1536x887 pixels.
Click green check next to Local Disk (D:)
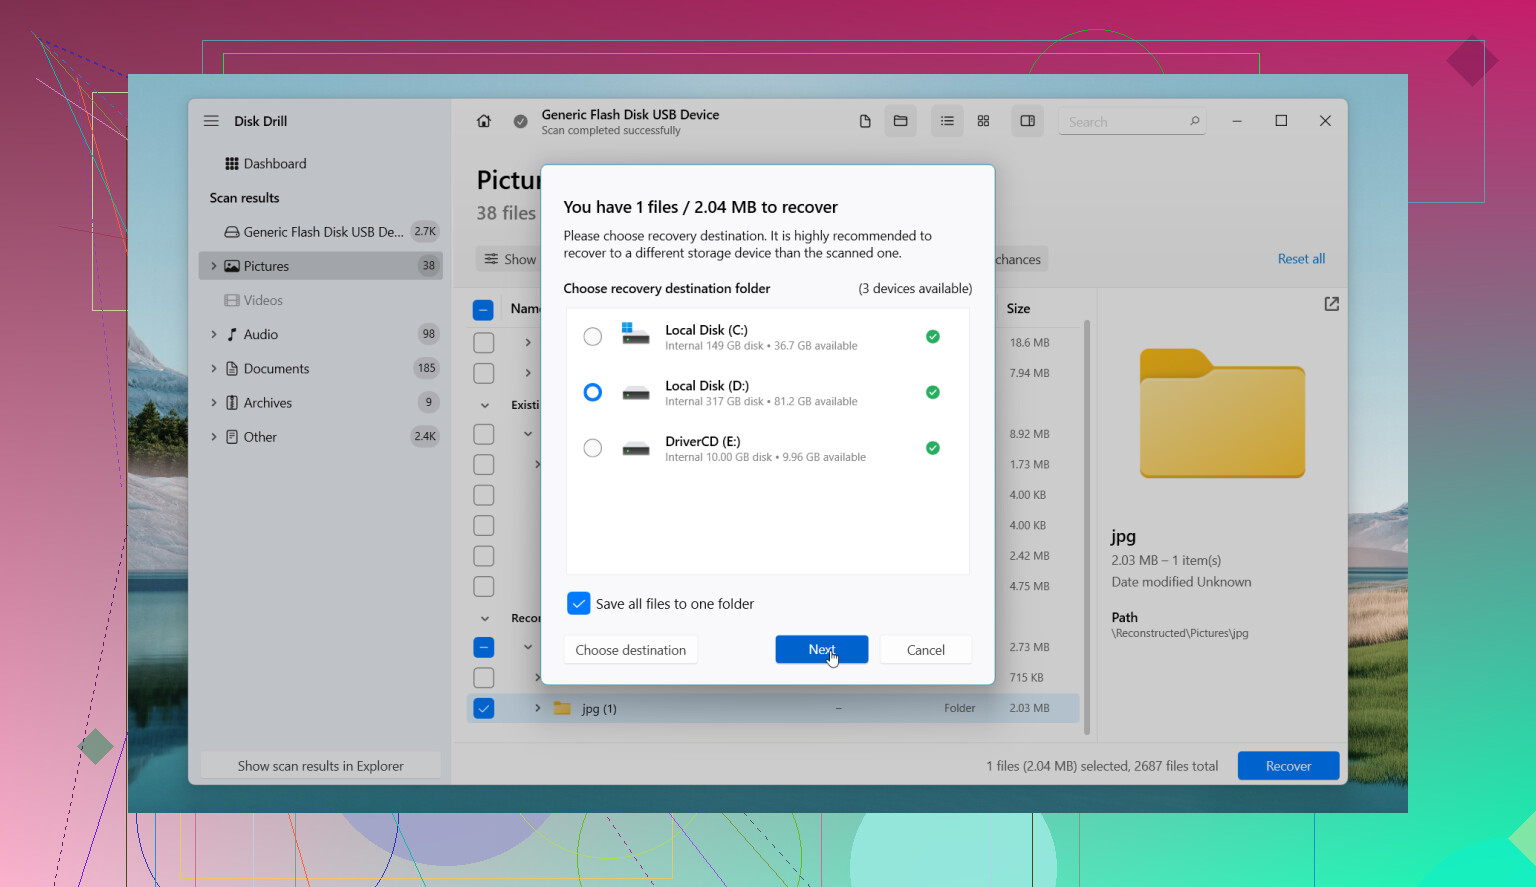click(x=933, y=393)
